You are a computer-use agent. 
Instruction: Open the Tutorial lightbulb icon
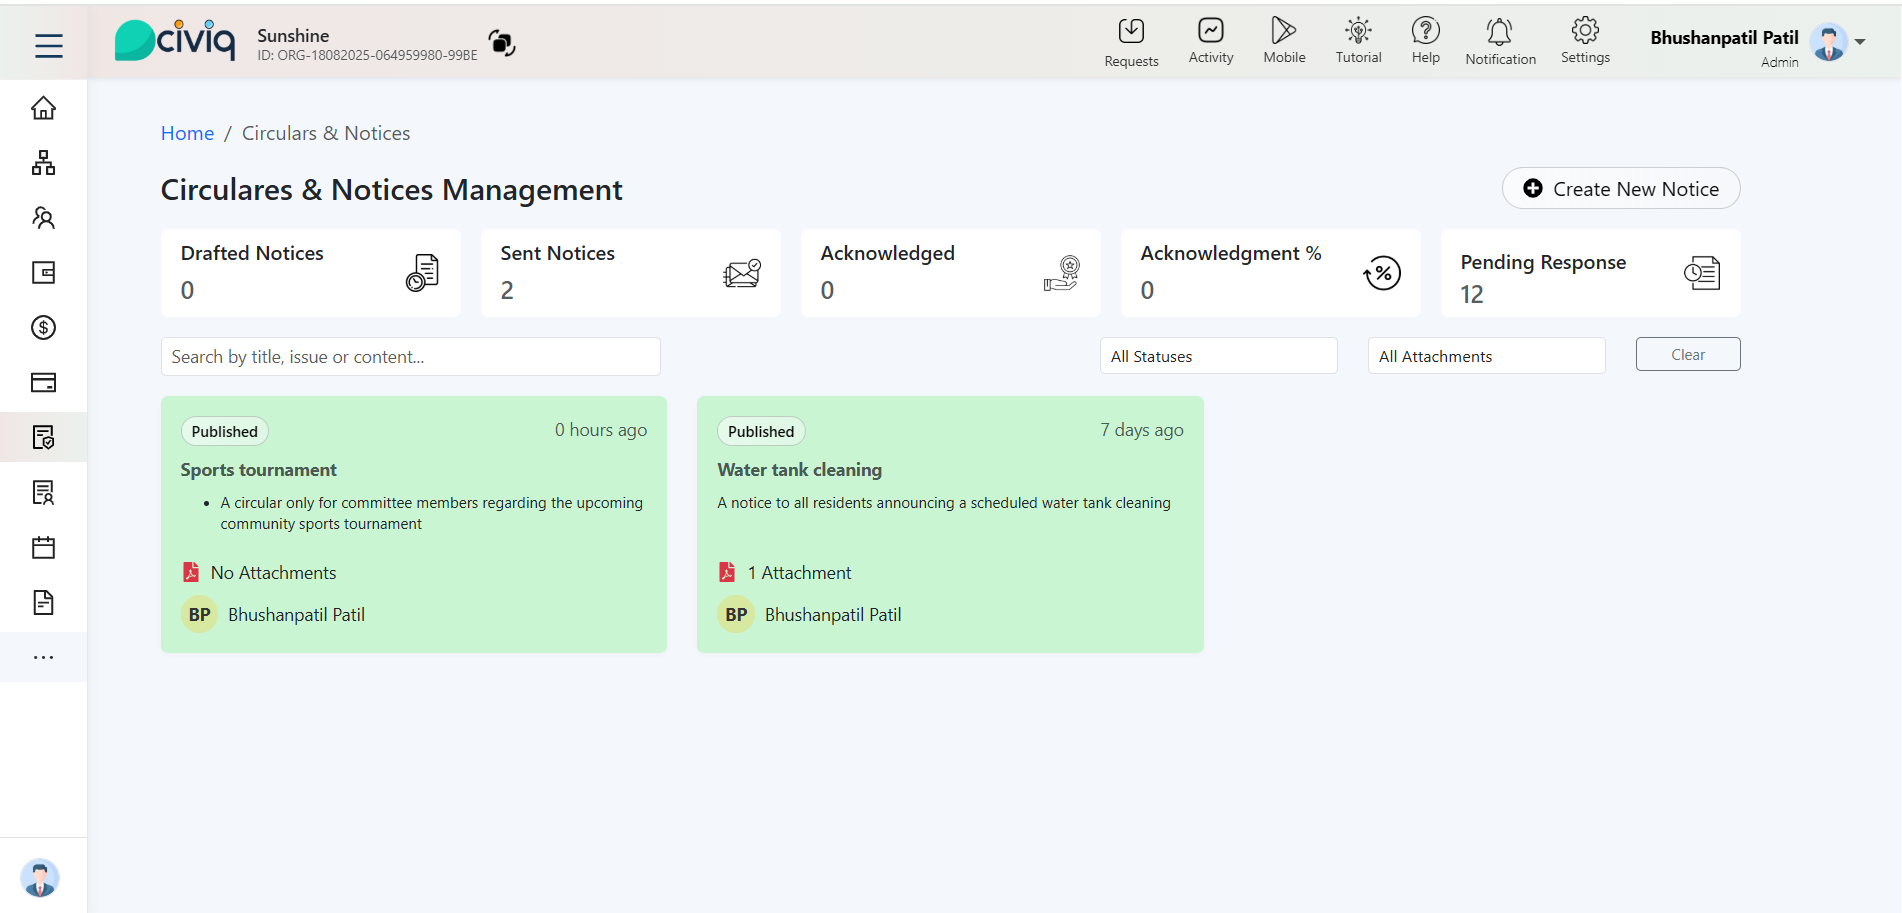coord(1358,31)
